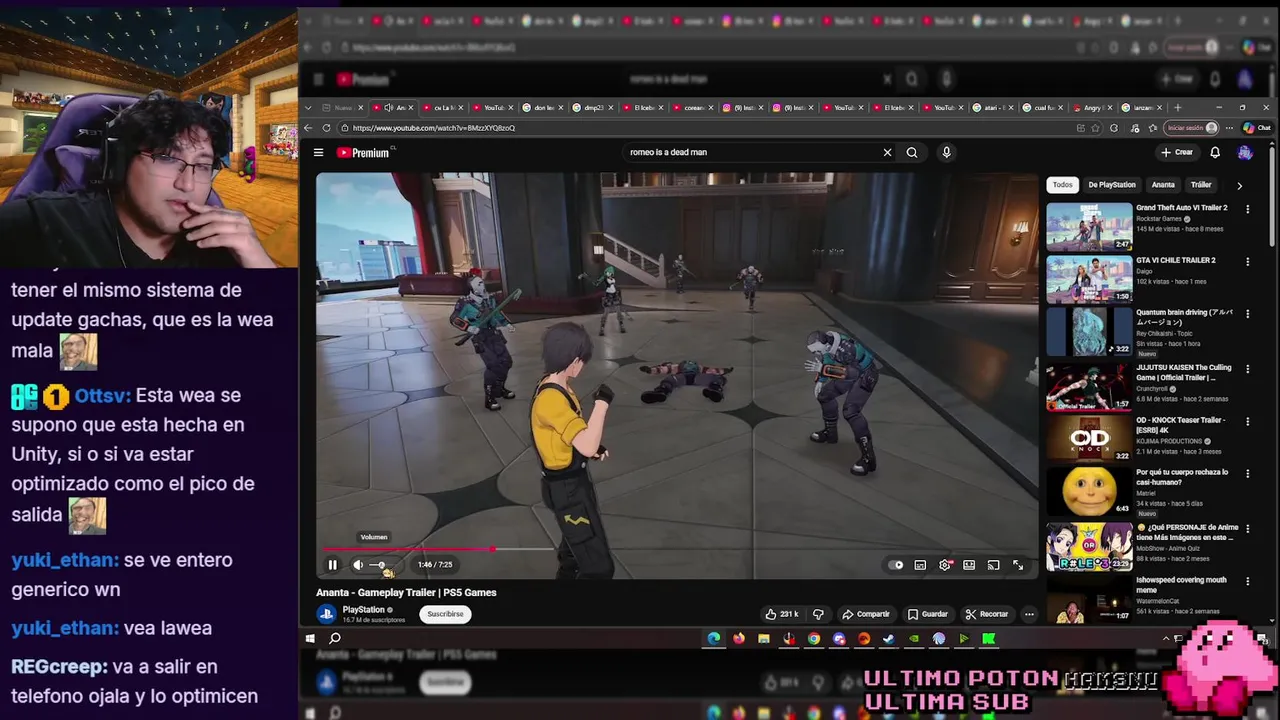1280x720 pixels.
Task: Switch to the 'don lee' browser tab
Action: point(545,107)
